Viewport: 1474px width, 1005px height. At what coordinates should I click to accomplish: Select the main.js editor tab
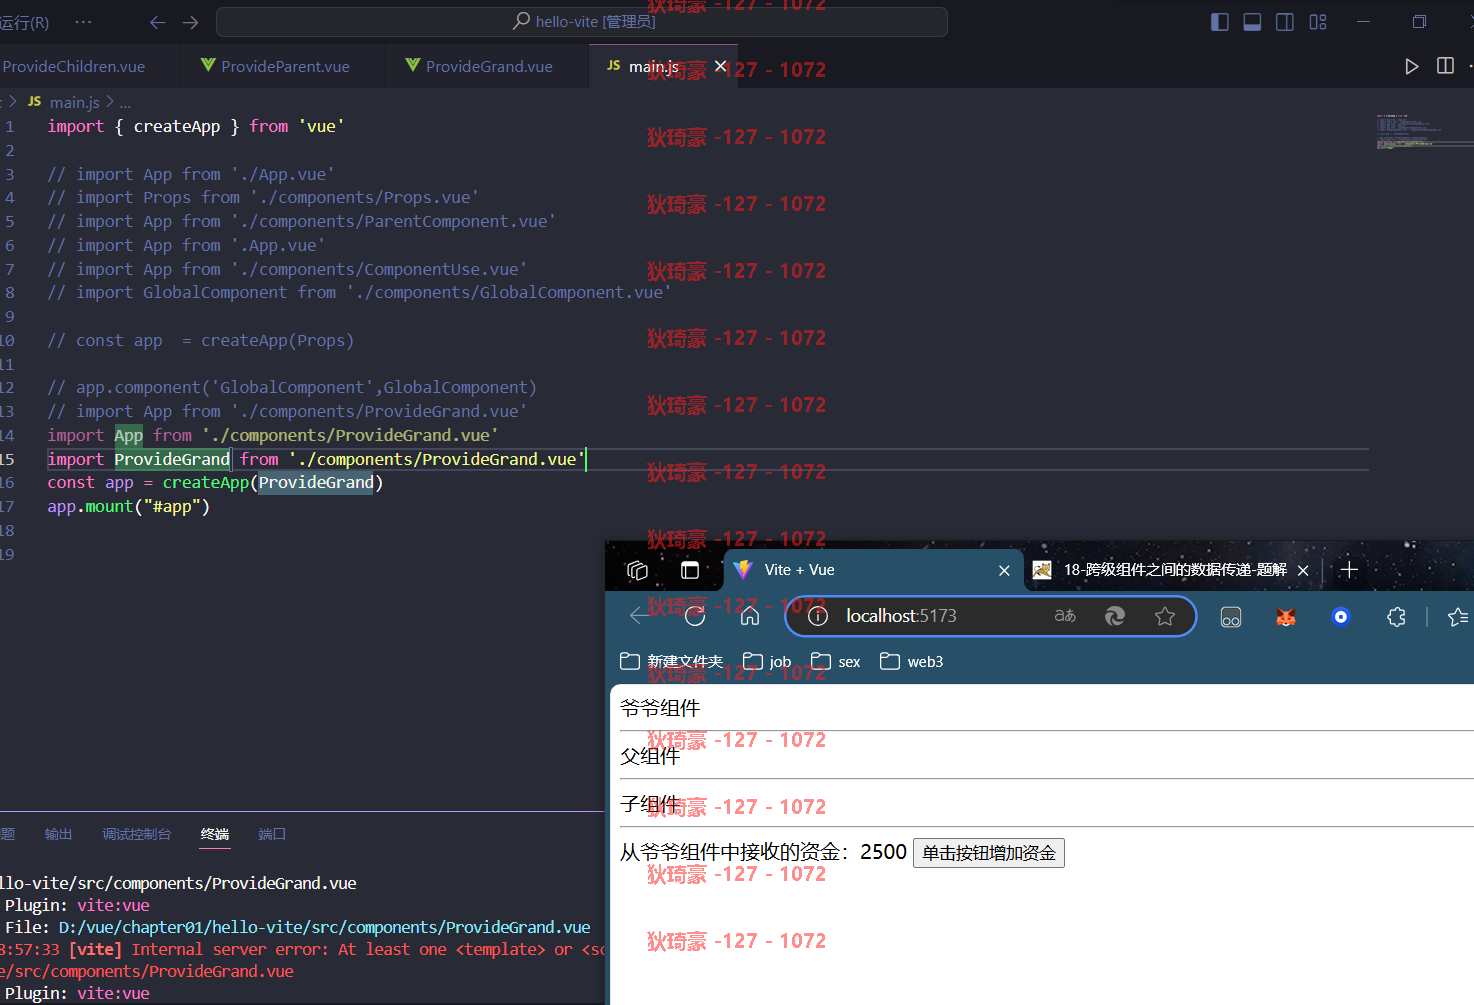653,66
